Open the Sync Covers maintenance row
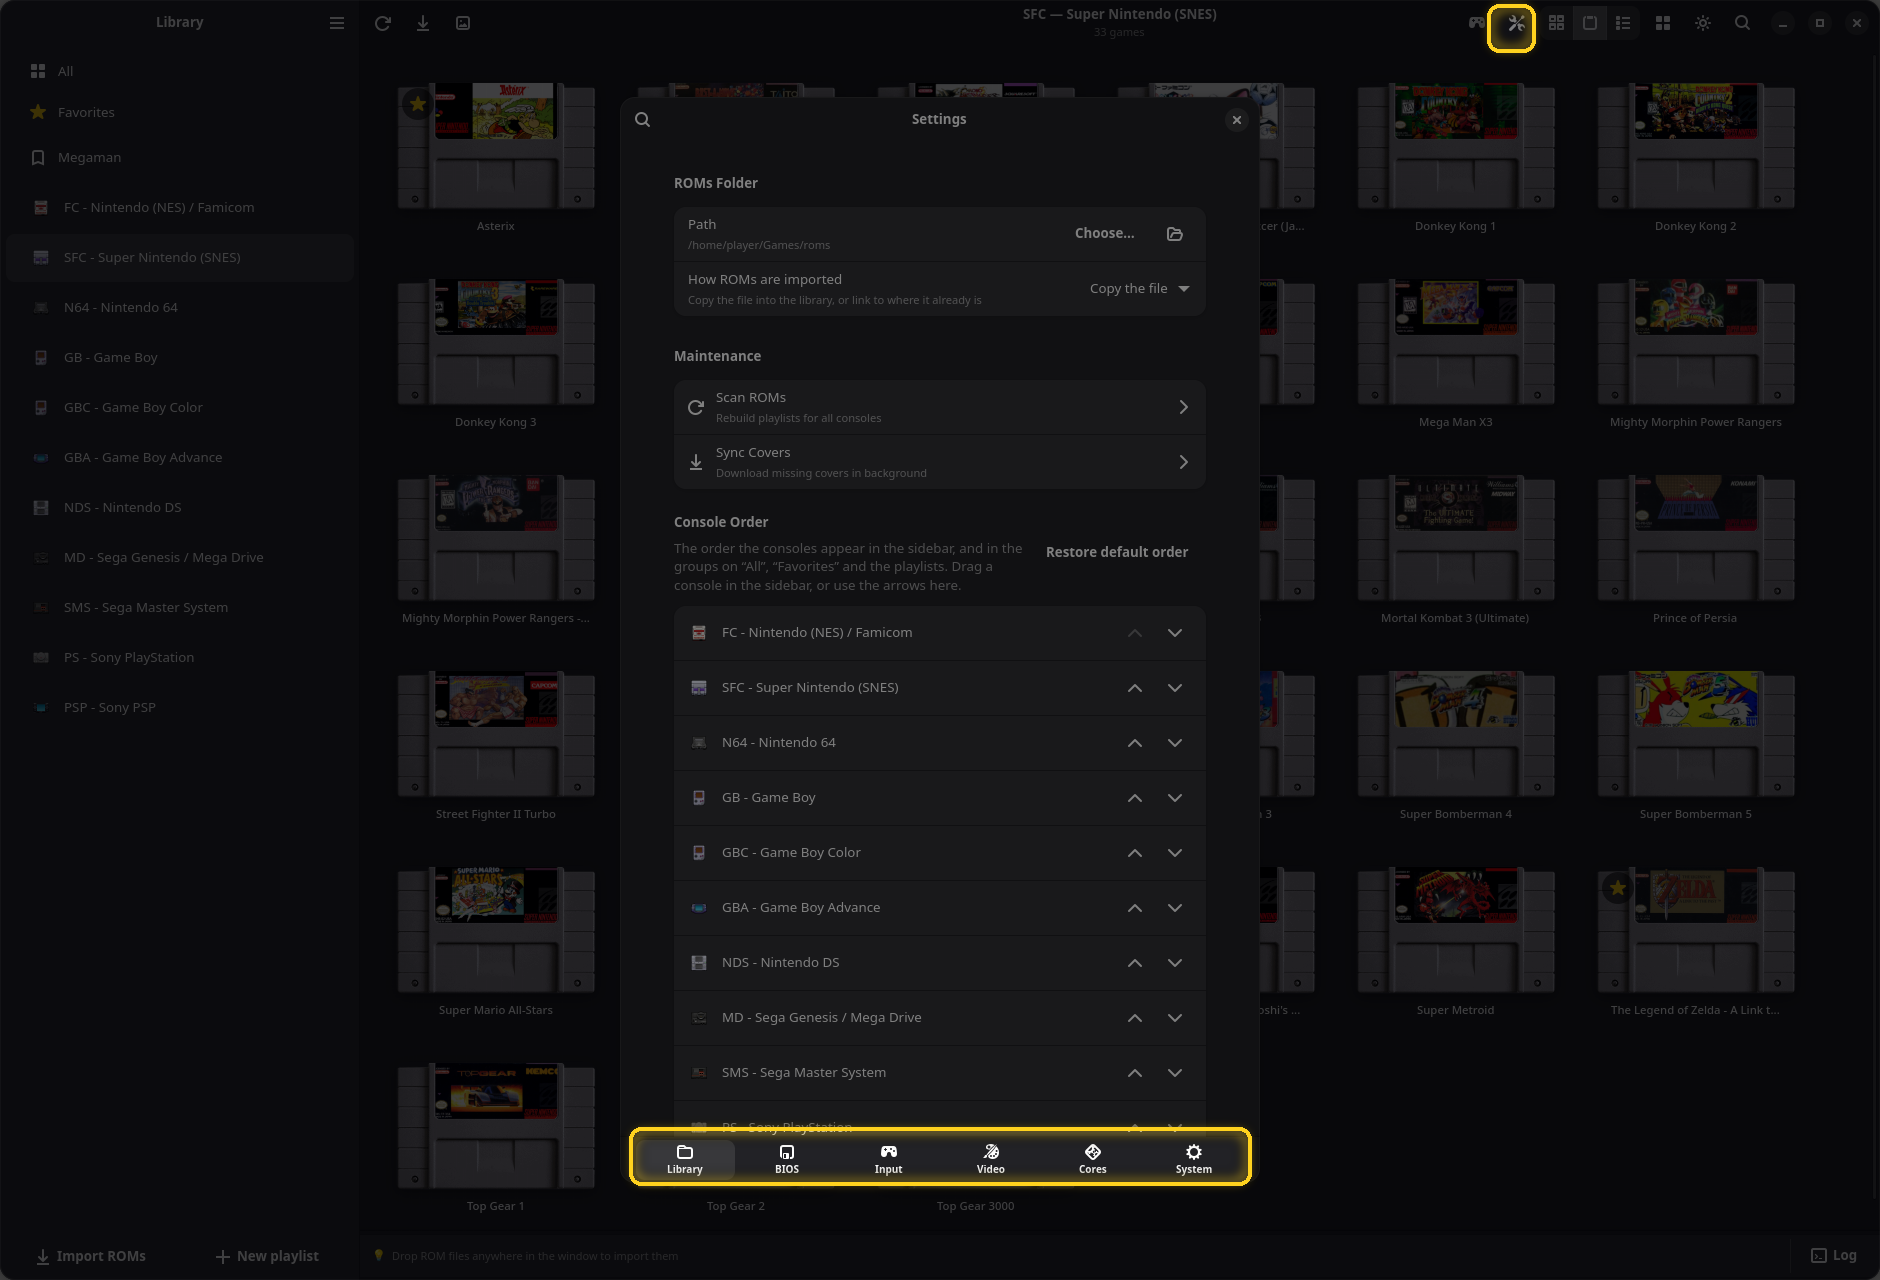 pos(939,462)
